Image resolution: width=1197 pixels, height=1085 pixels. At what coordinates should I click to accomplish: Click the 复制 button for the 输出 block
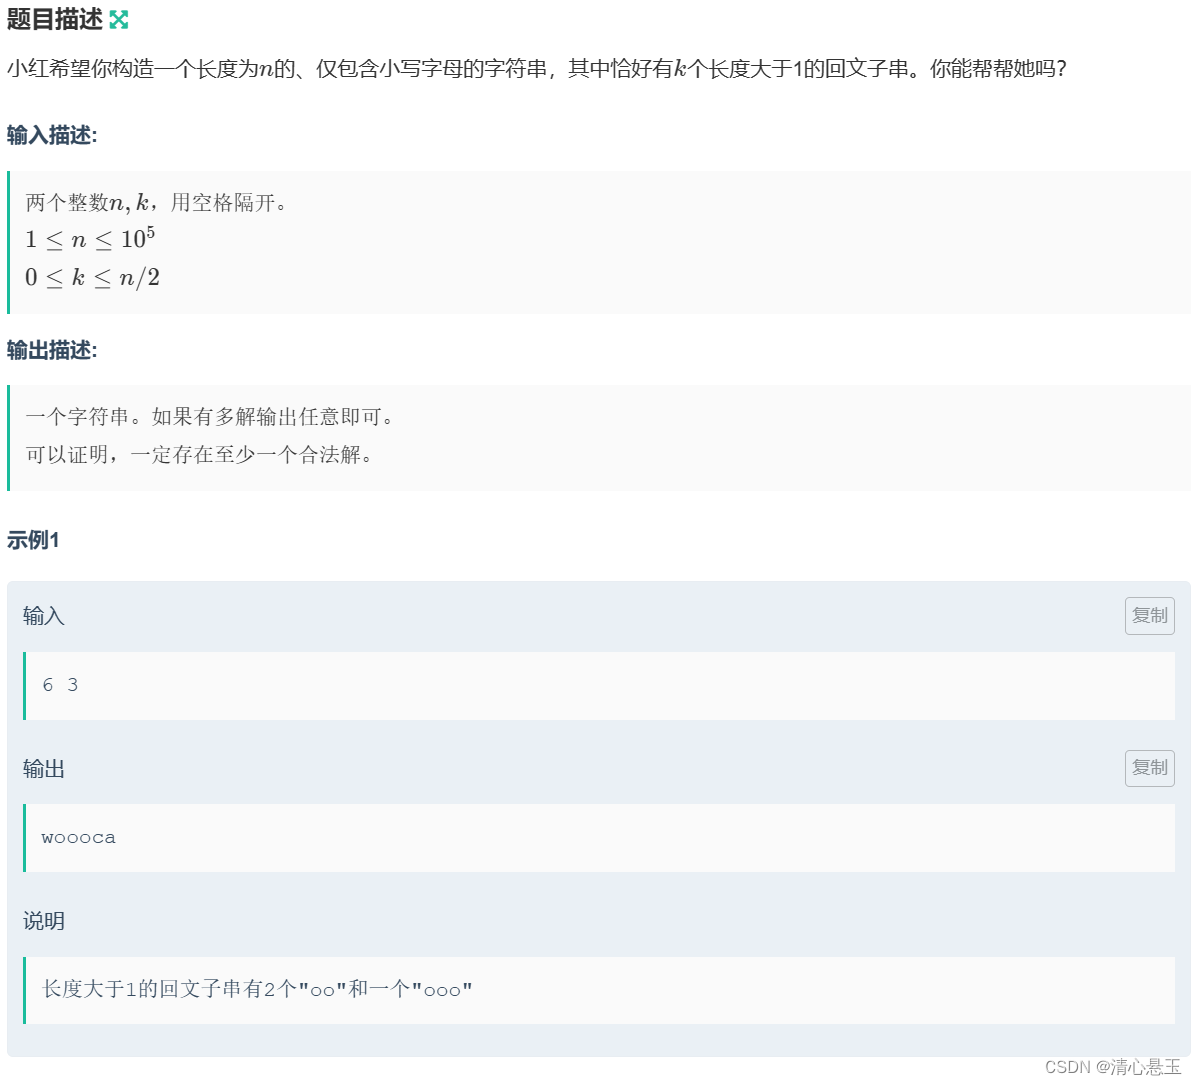point(1149,768)
